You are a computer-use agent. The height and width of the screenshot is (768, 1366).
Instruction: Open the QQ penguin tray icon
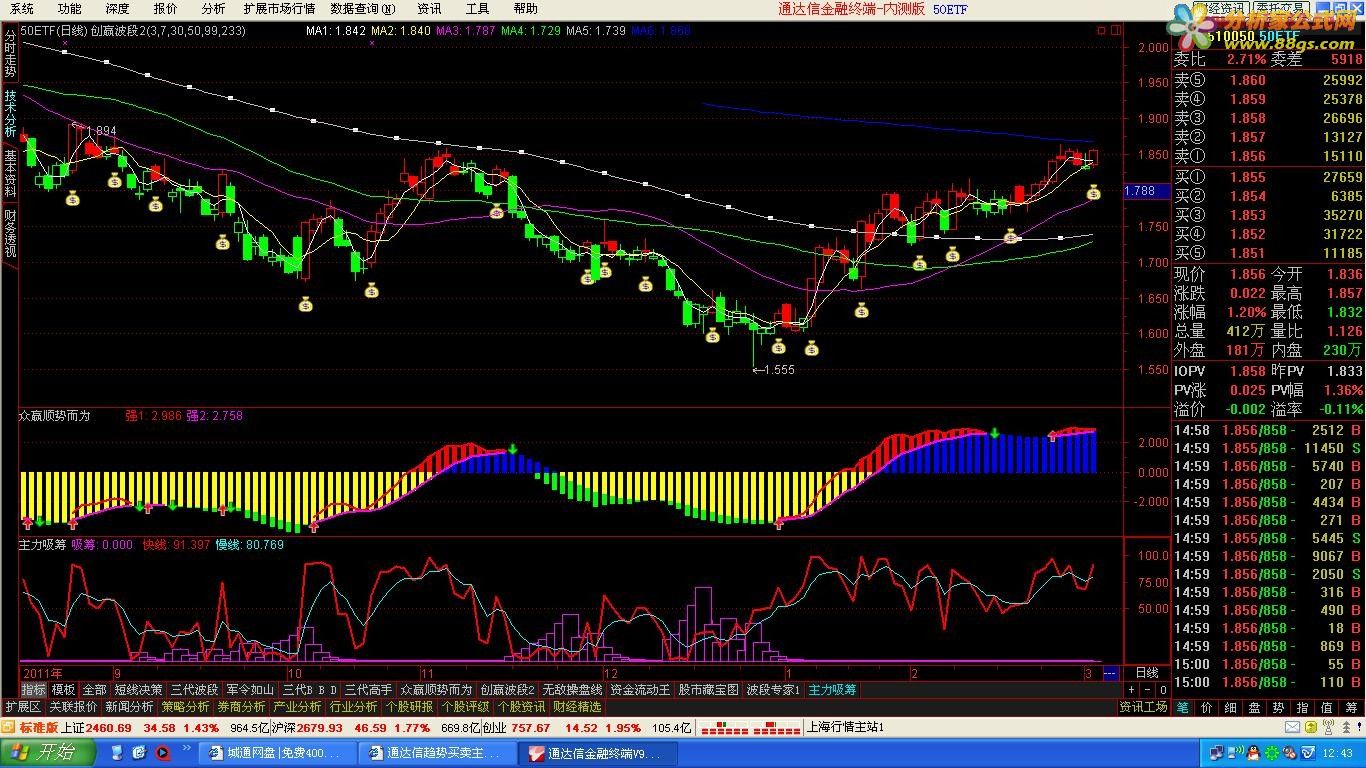pos(1253,753)
